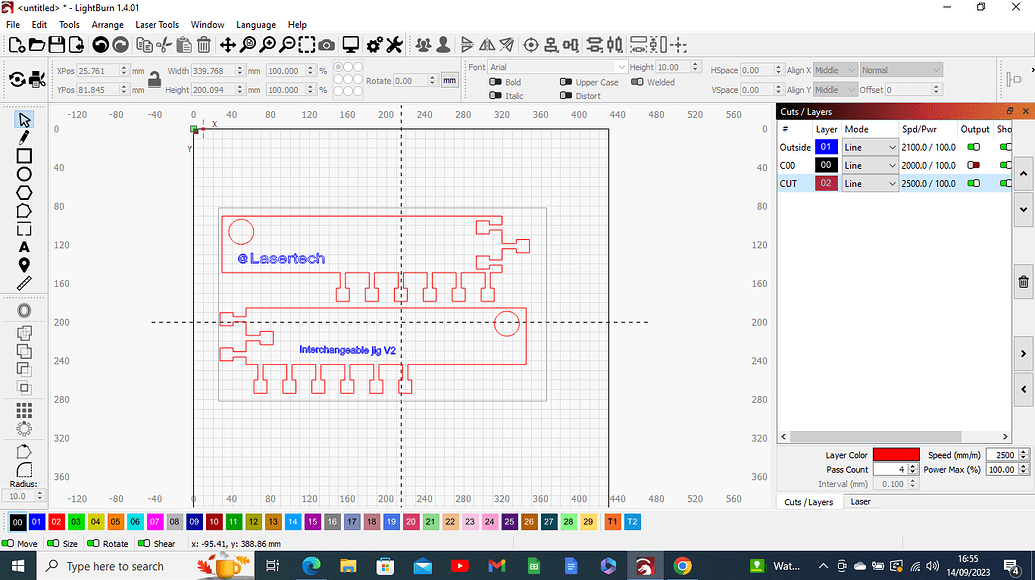Enable Output on the C00 layer

(x=975, y=165)
